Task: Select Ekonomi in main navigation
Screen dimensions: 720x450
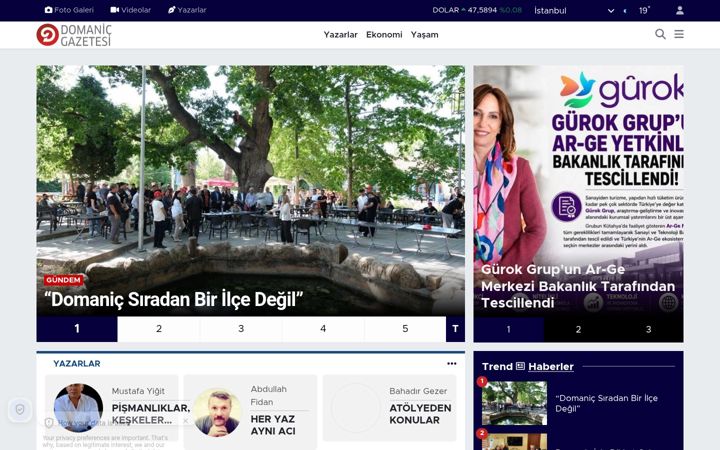Action: point(384,34)
